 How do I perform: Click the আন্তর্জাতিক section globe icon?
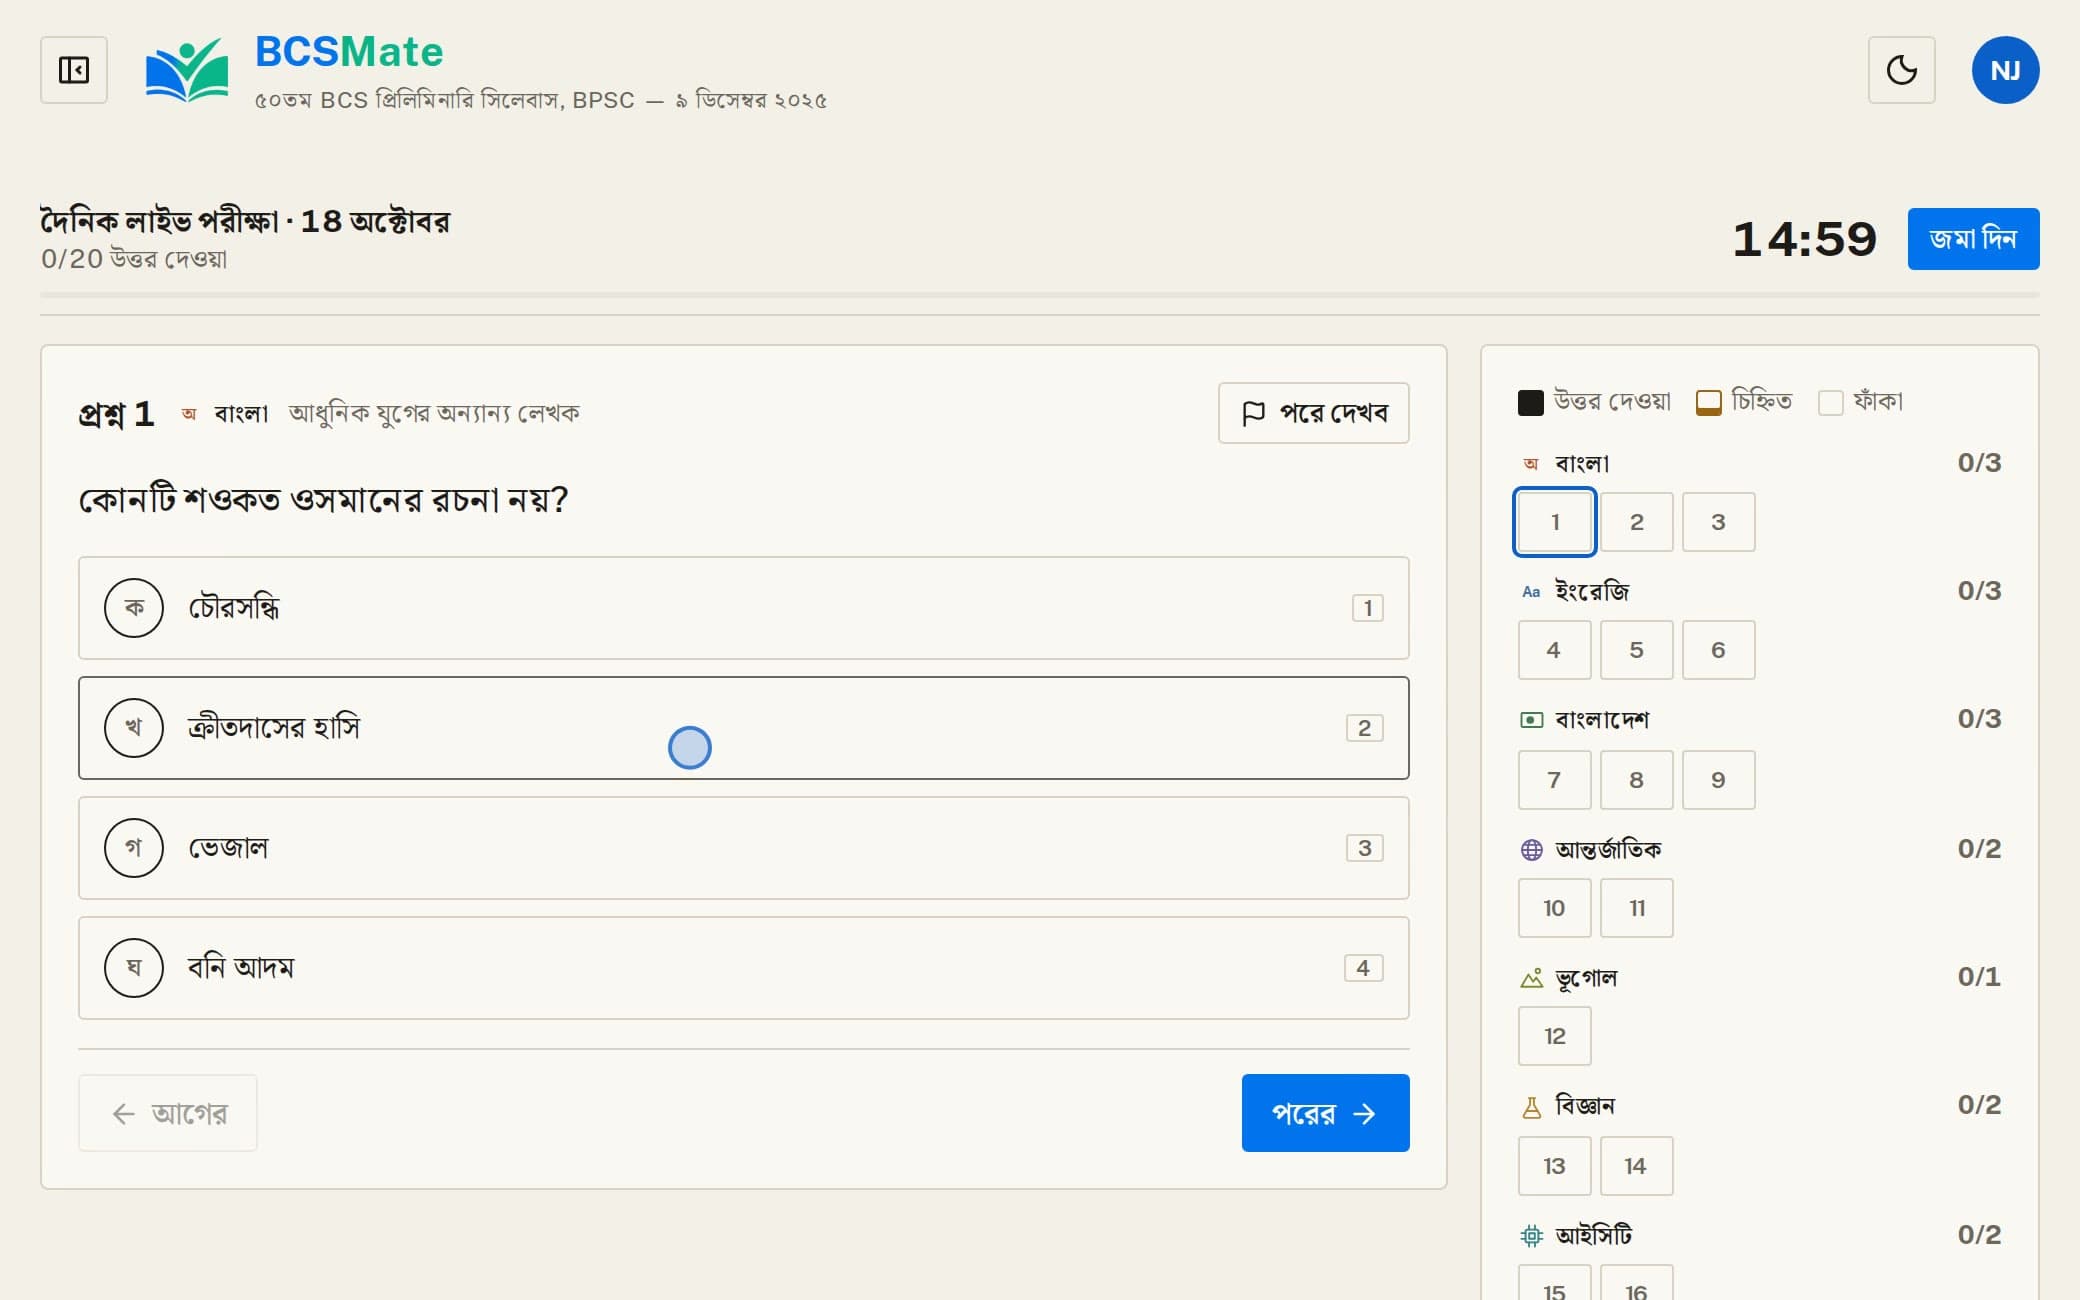1531,850
